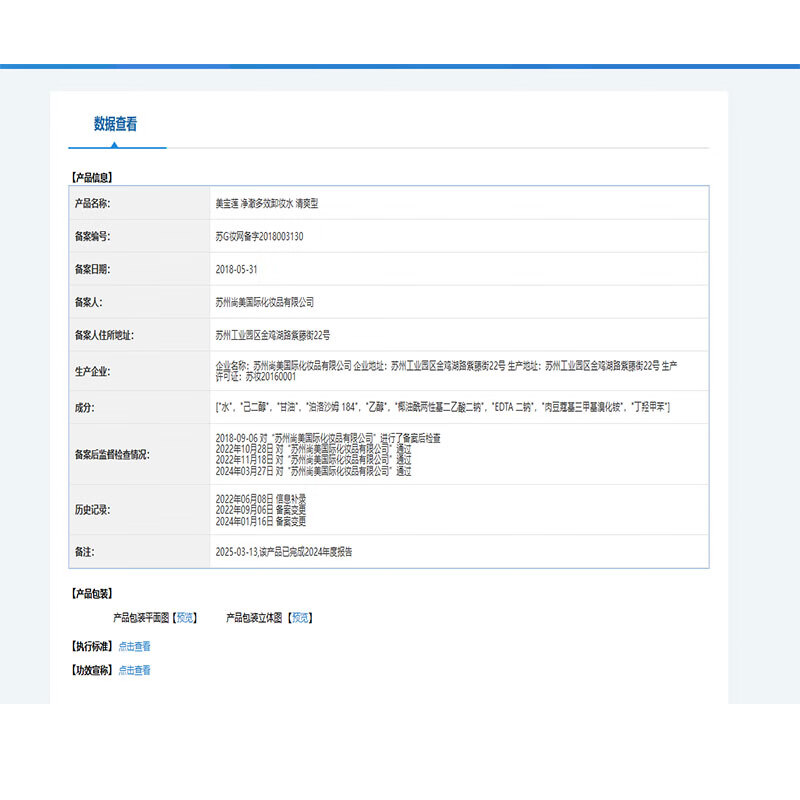The height and width of the screenshot is (800, 800).
Task: Click the 备案人 company name value
Action: click(264, 302)
